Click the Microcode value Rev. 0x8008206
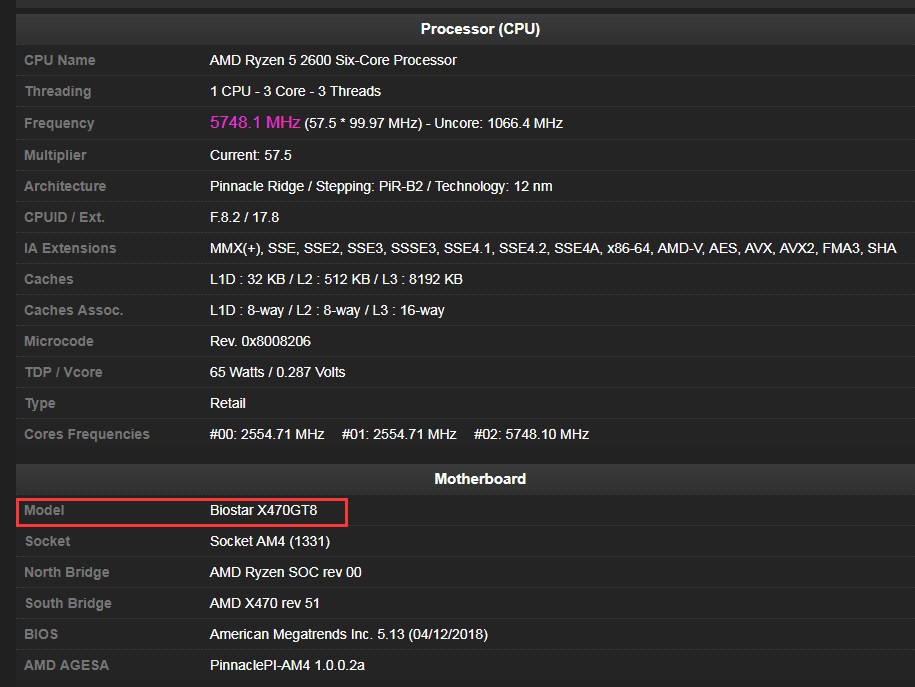The width and height of the screenshot is (915, 687). pyautogui.click(x=260, y=341)
